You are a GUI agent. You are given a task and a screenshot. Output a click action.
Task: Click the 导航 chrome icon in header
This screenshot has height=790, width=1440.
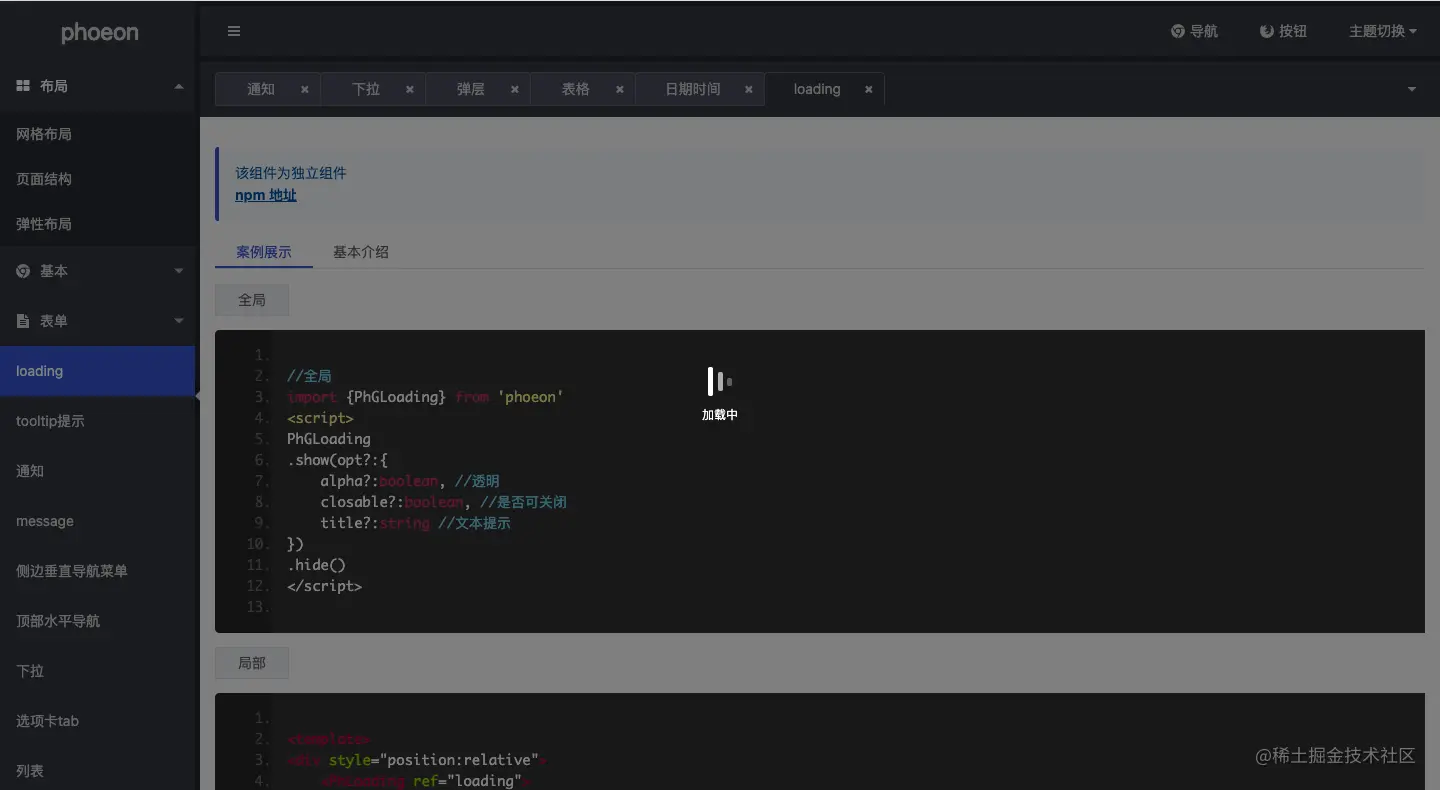(1178, 31)
